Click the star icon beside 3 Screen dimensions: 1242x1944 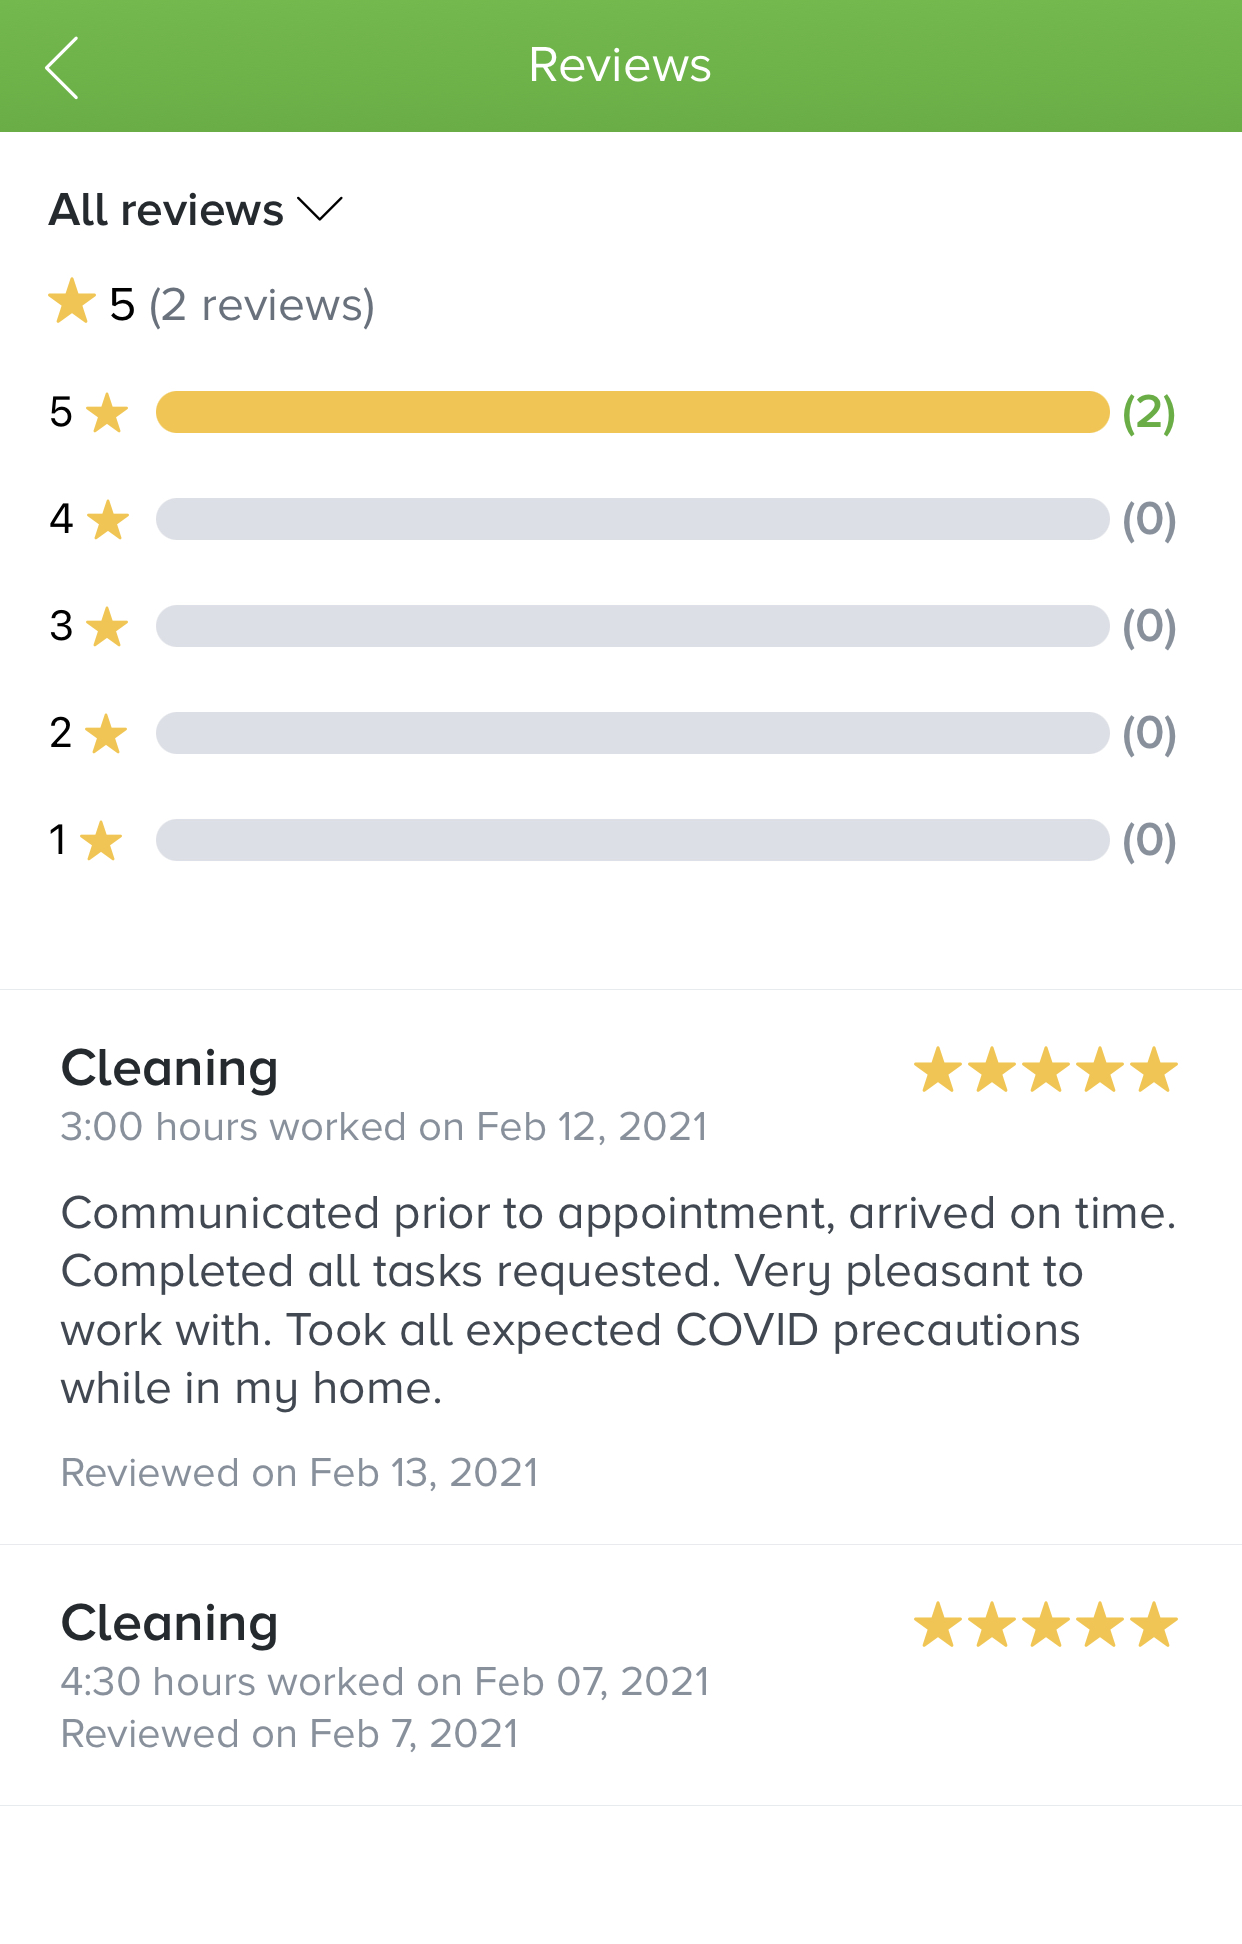[107, 627]
